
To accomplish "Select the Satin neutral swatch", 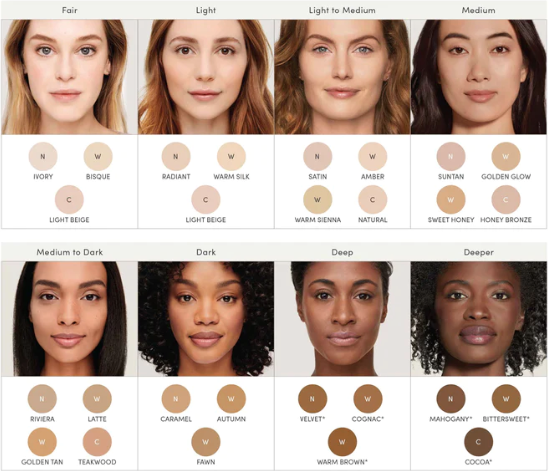I will [x=317, y=157].
